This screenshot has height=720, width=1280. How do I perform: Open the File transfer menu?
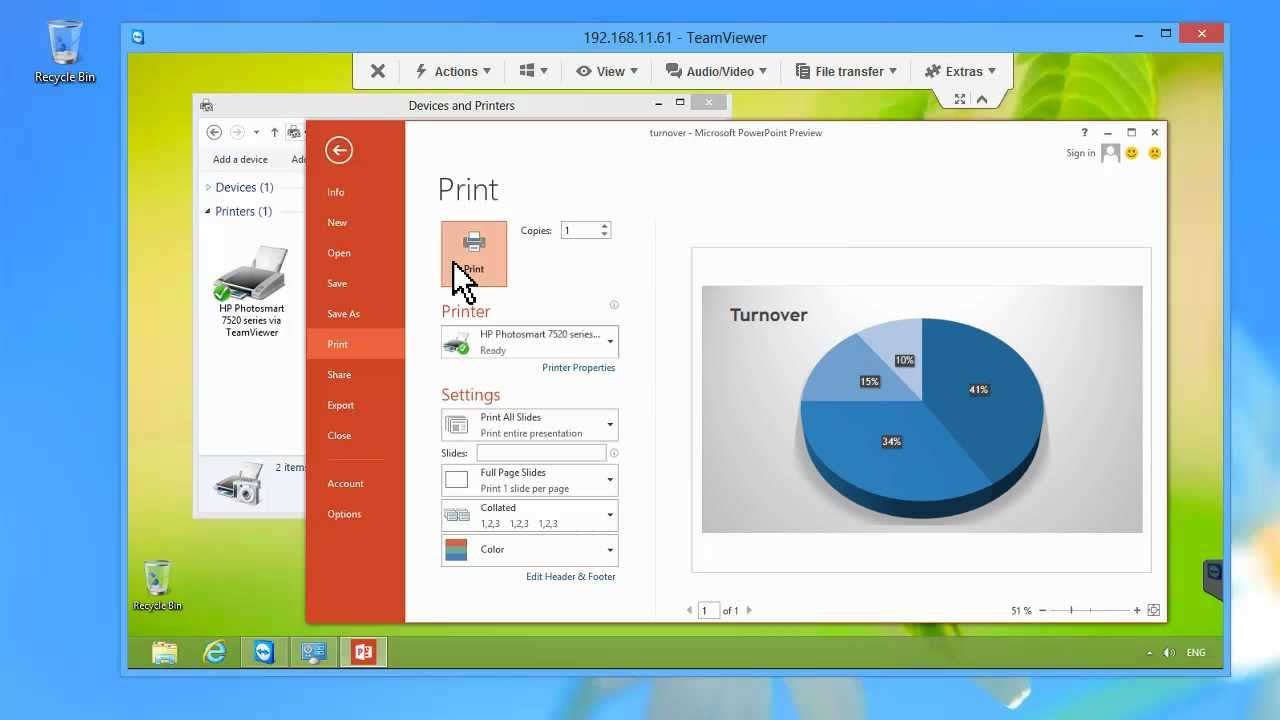(846, 71)
